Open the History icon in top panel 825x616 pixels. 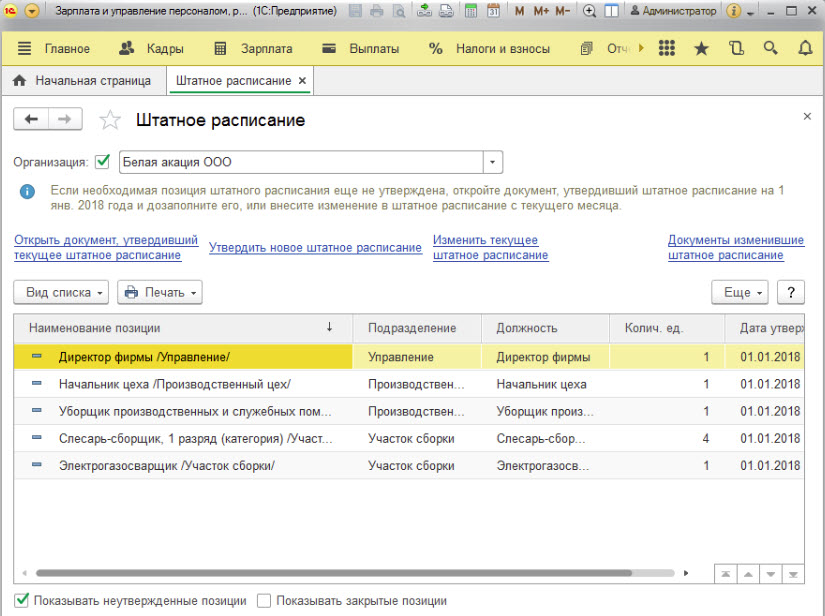click(x=737, y=48)
